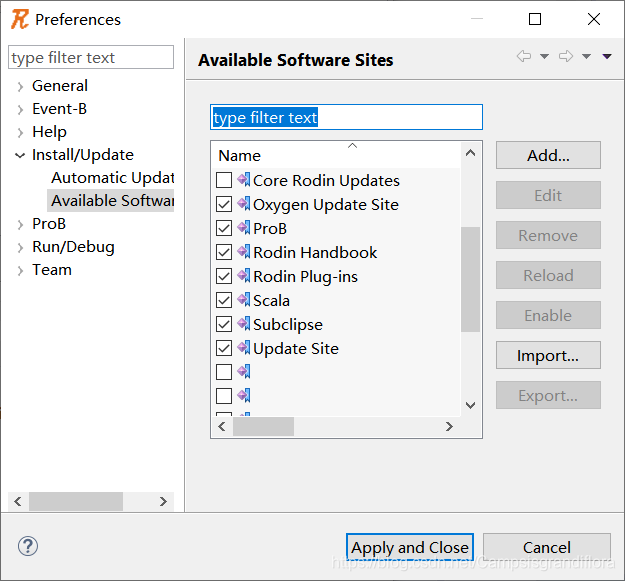Click the Scala site icon
Viewport: 625px width, 581px height.
(x=244, y=300)
